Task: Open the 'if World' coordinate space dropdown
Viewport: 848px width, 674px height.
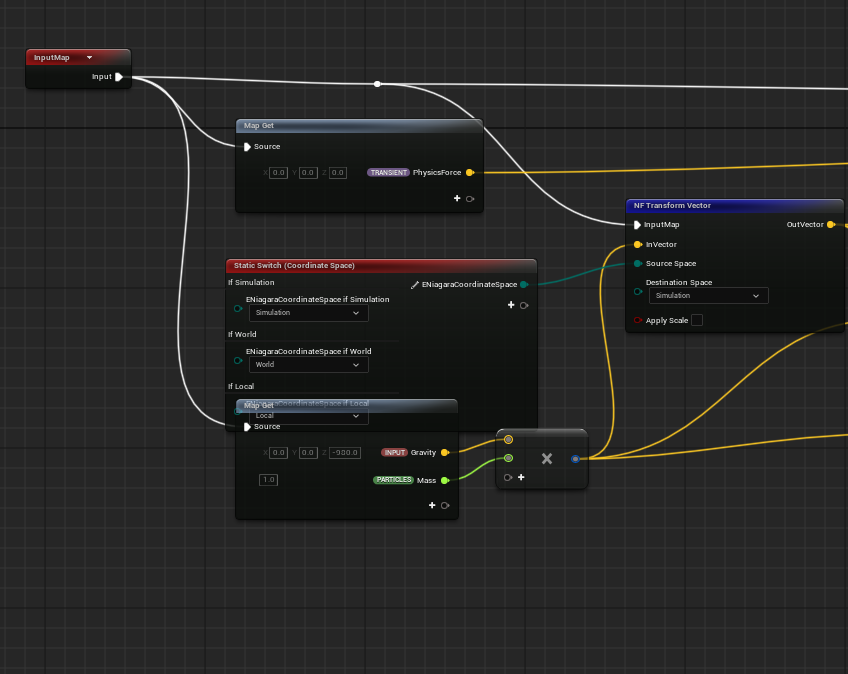Action: click(x=308, y=365)
